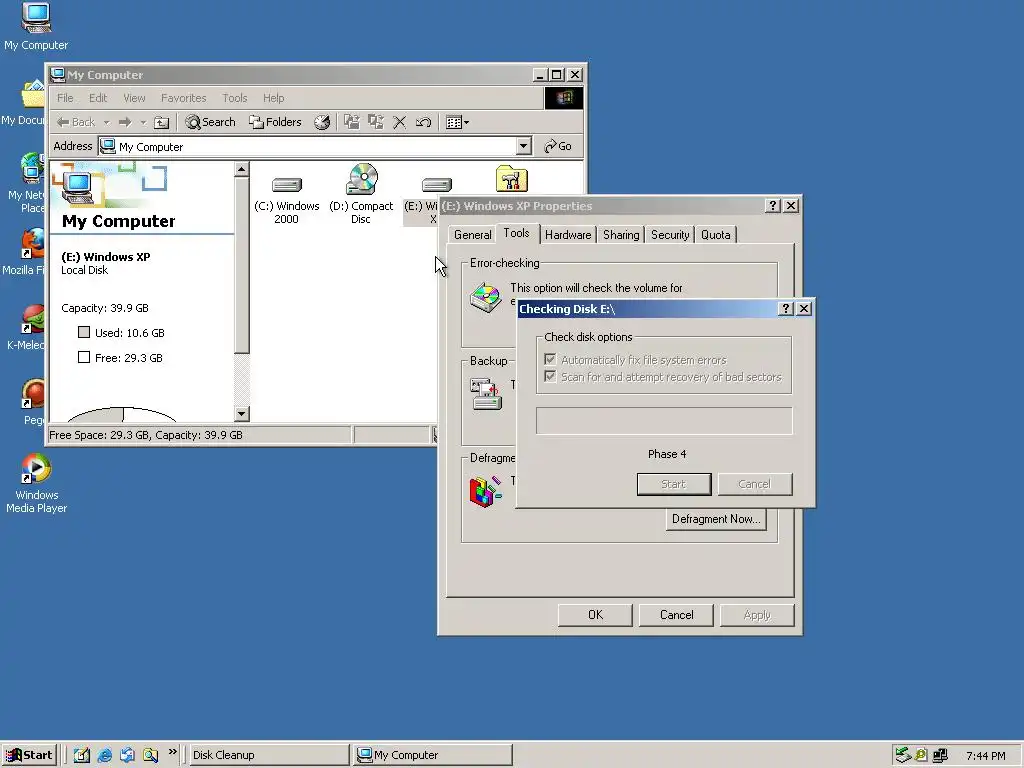Click Start in the Checking Disk dialog
The image size is (1024, 768).
click(x=674, y=484)
